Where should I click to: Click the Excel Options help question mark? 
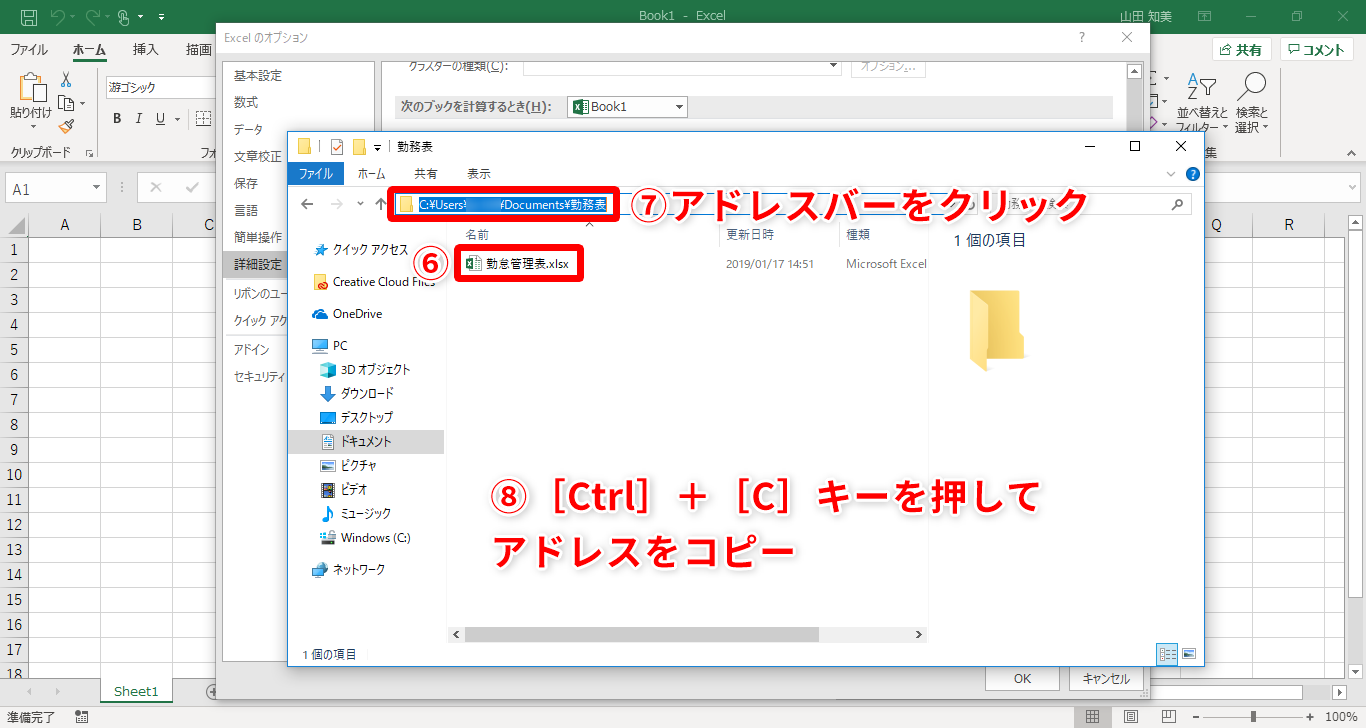(1081, 37)
